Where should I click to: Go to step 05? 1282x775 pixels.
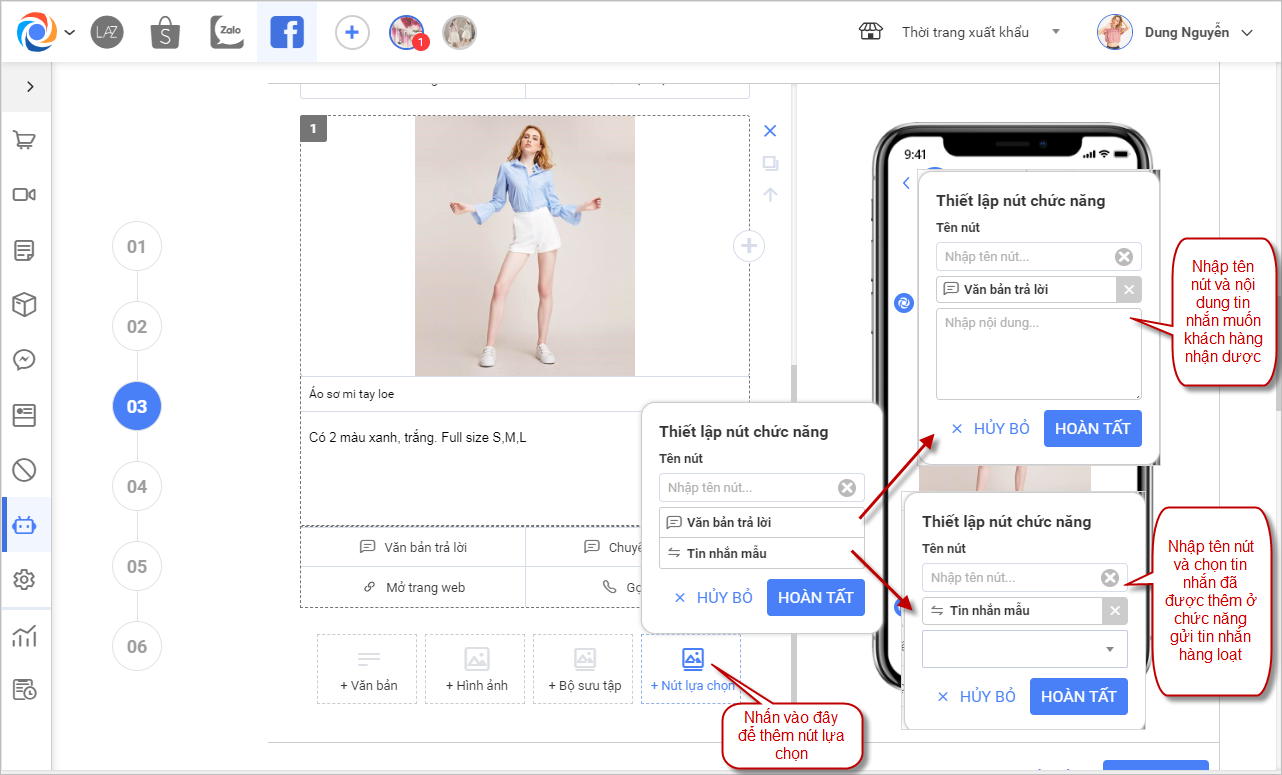pos(137,567)
